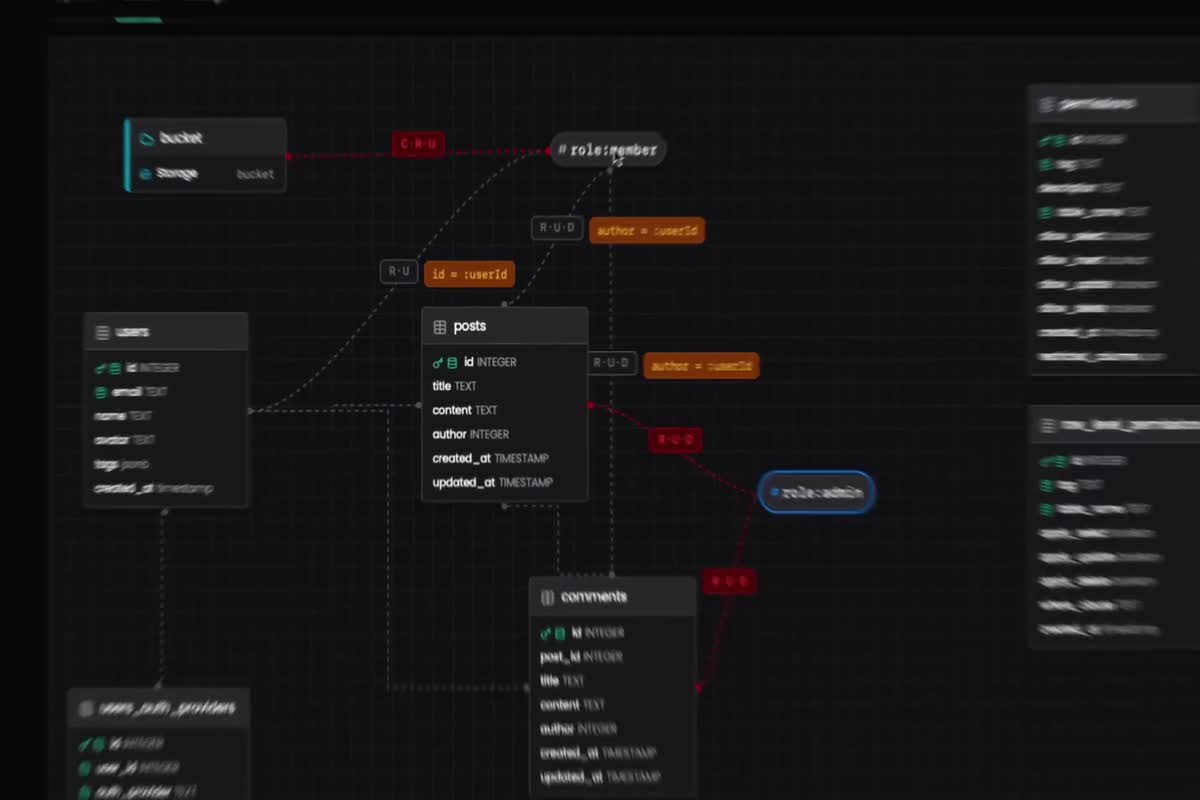Image resolution: width=1200 pixels, height=800 pixels.
Task: Click the comments author INTEGER row
Action: (x=612, y=729)
